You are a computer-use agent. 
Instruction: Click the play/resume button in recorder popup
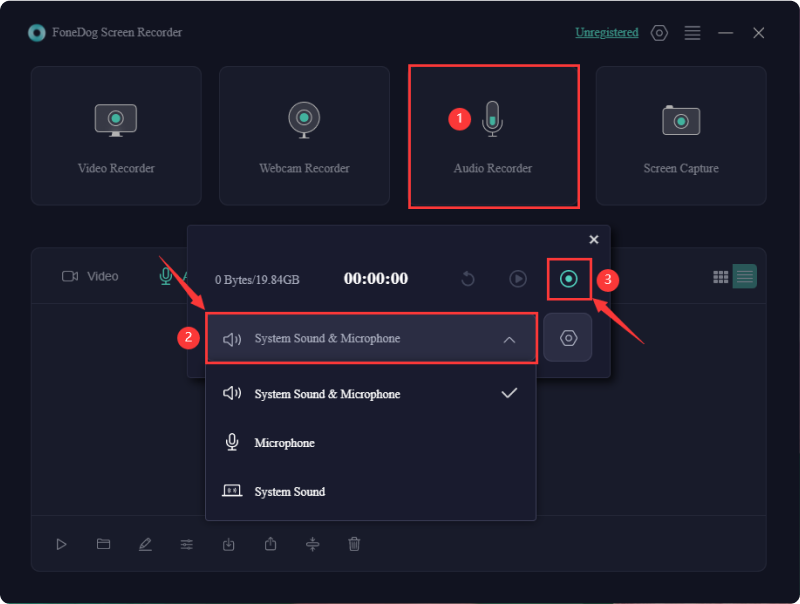pyautogui.click(x=518, y=279)
